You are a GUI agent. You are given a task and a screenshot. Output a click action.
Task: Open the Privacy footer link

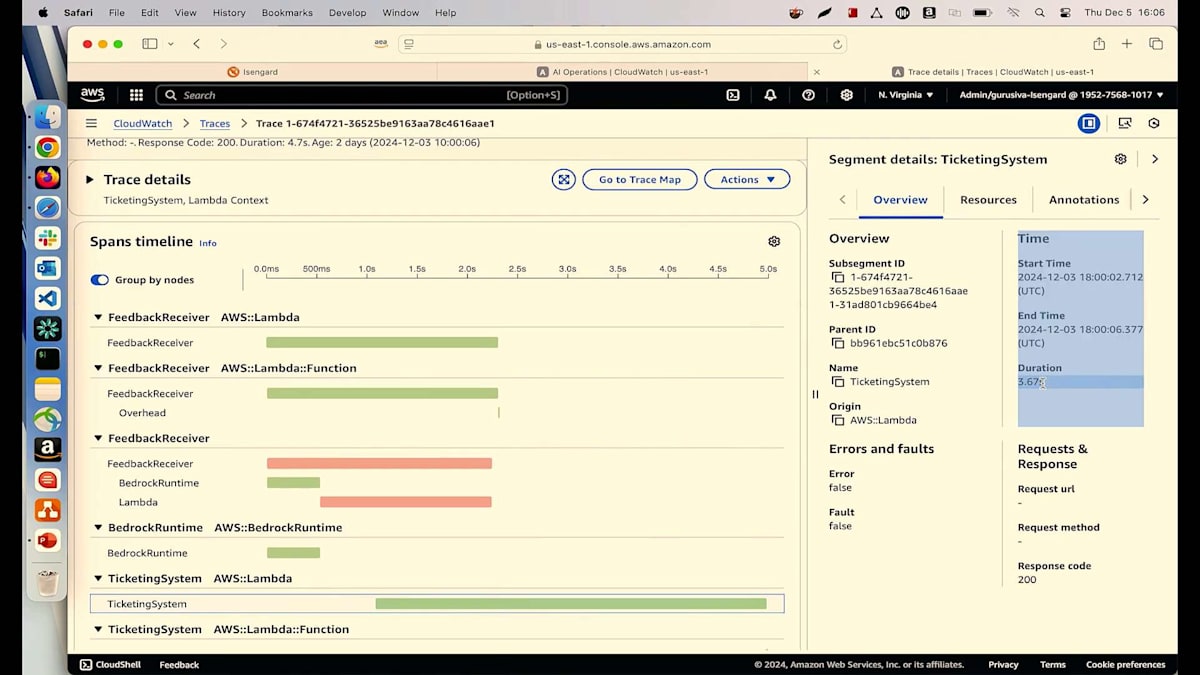[1003, 664]
